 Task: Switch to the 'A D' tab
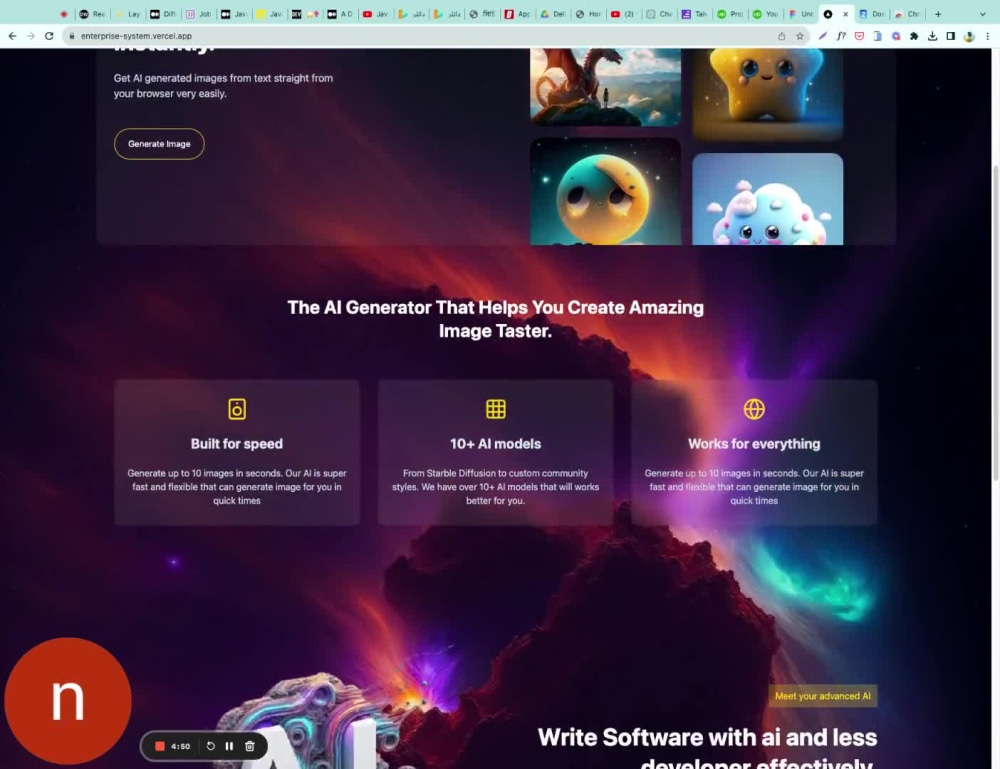point(341,14)
